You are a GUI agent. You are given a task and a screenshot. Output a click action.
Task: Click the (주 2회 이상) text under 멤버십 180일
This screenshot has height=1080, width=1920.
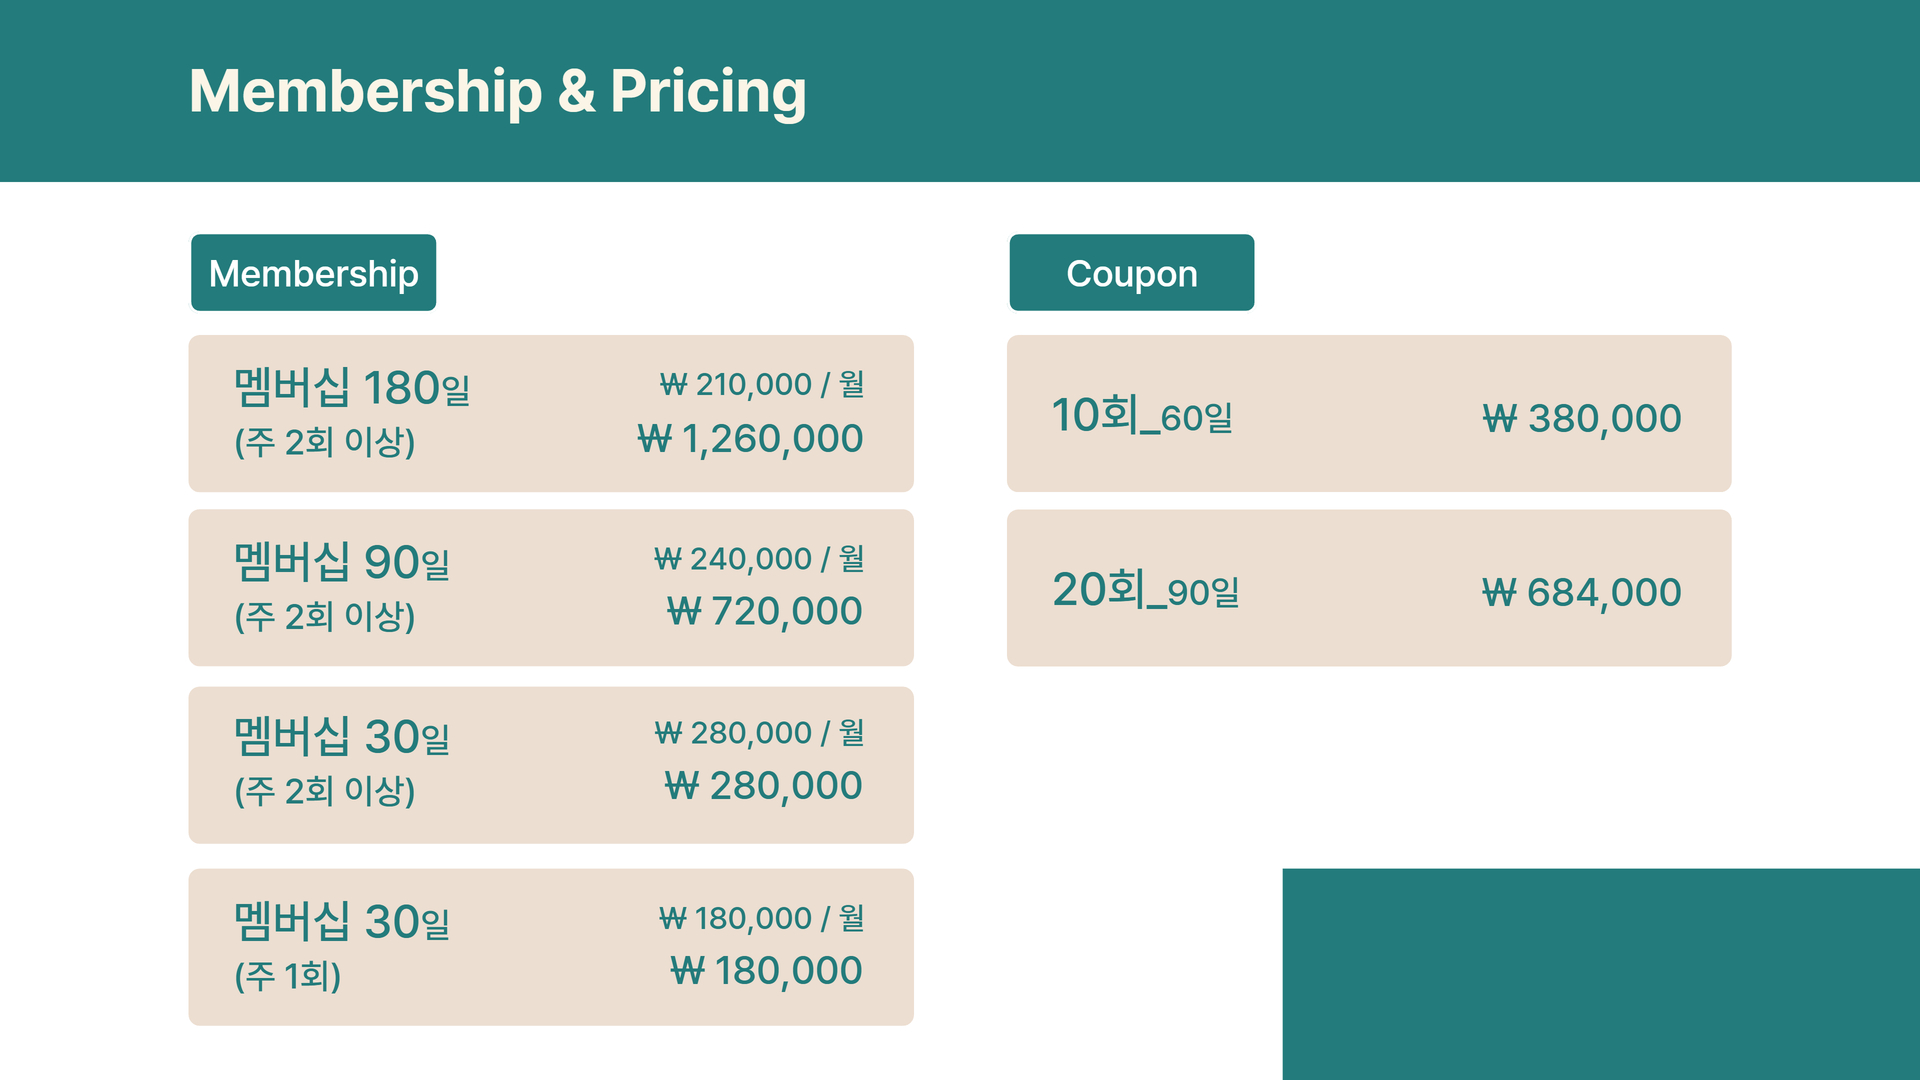click(324, 441)
